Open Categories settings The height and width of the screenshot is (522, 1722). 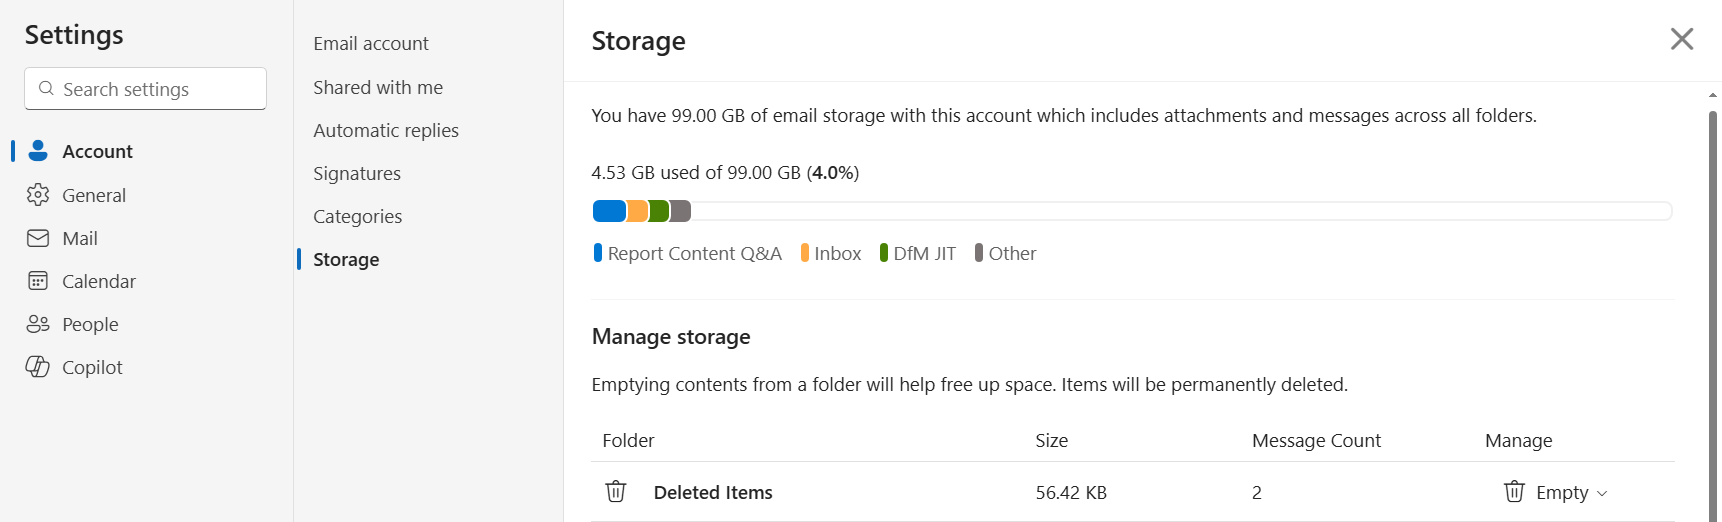pos(358,217)
